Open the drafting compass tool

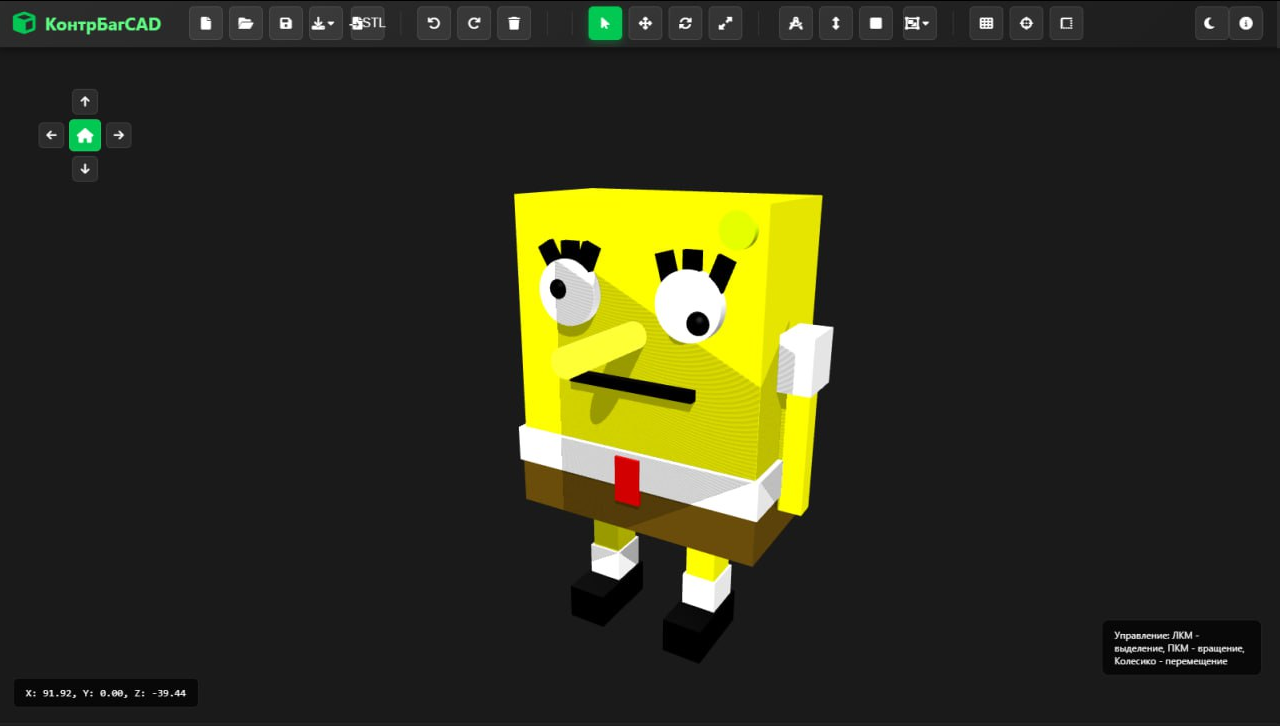(796, 23)
